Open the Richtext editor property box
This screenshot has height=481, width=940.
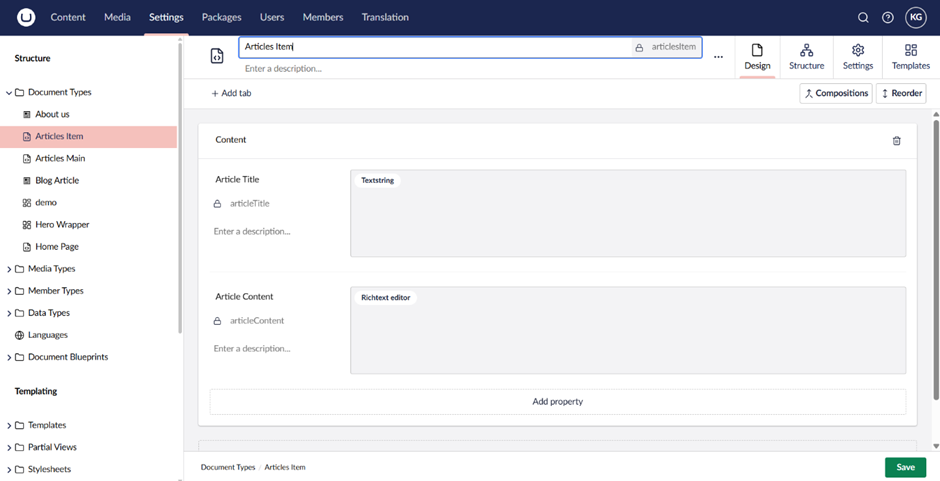tap(628, 330)
